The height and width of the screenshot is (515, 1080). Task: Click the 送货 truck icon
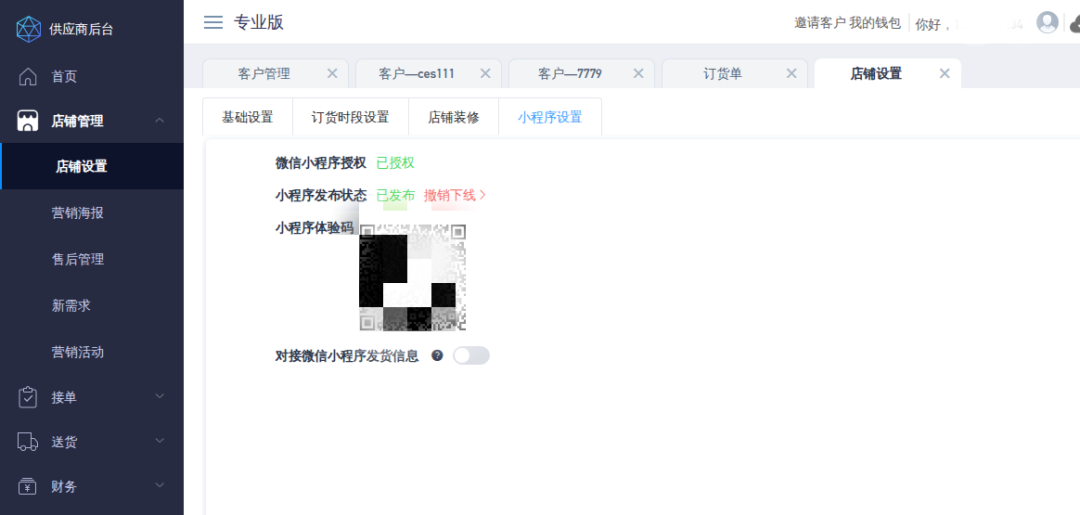(x=28, y=442)
